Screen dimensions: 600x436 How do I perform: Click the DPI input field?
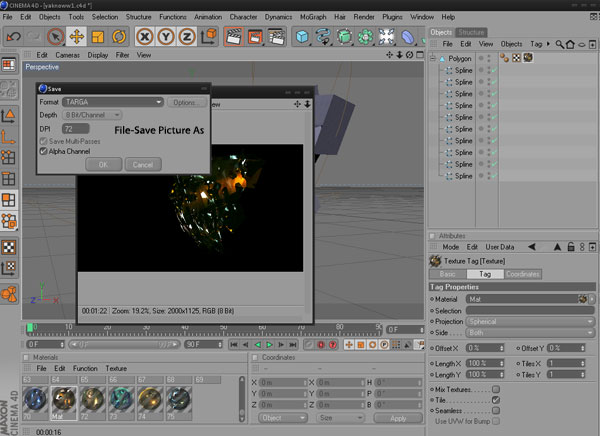(75, 129)
